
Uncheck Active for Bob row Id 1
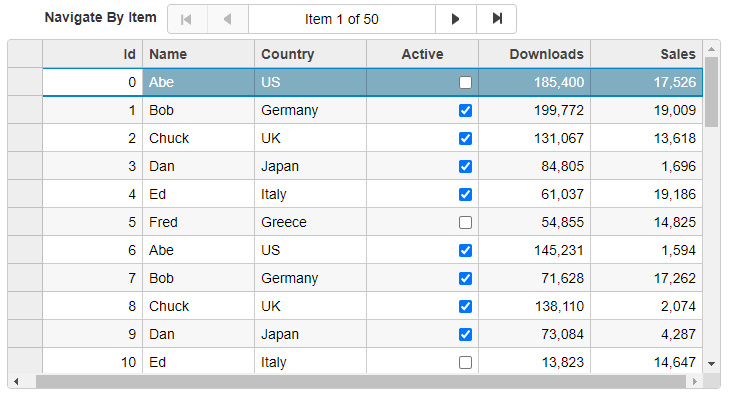(x=465, y=110)
